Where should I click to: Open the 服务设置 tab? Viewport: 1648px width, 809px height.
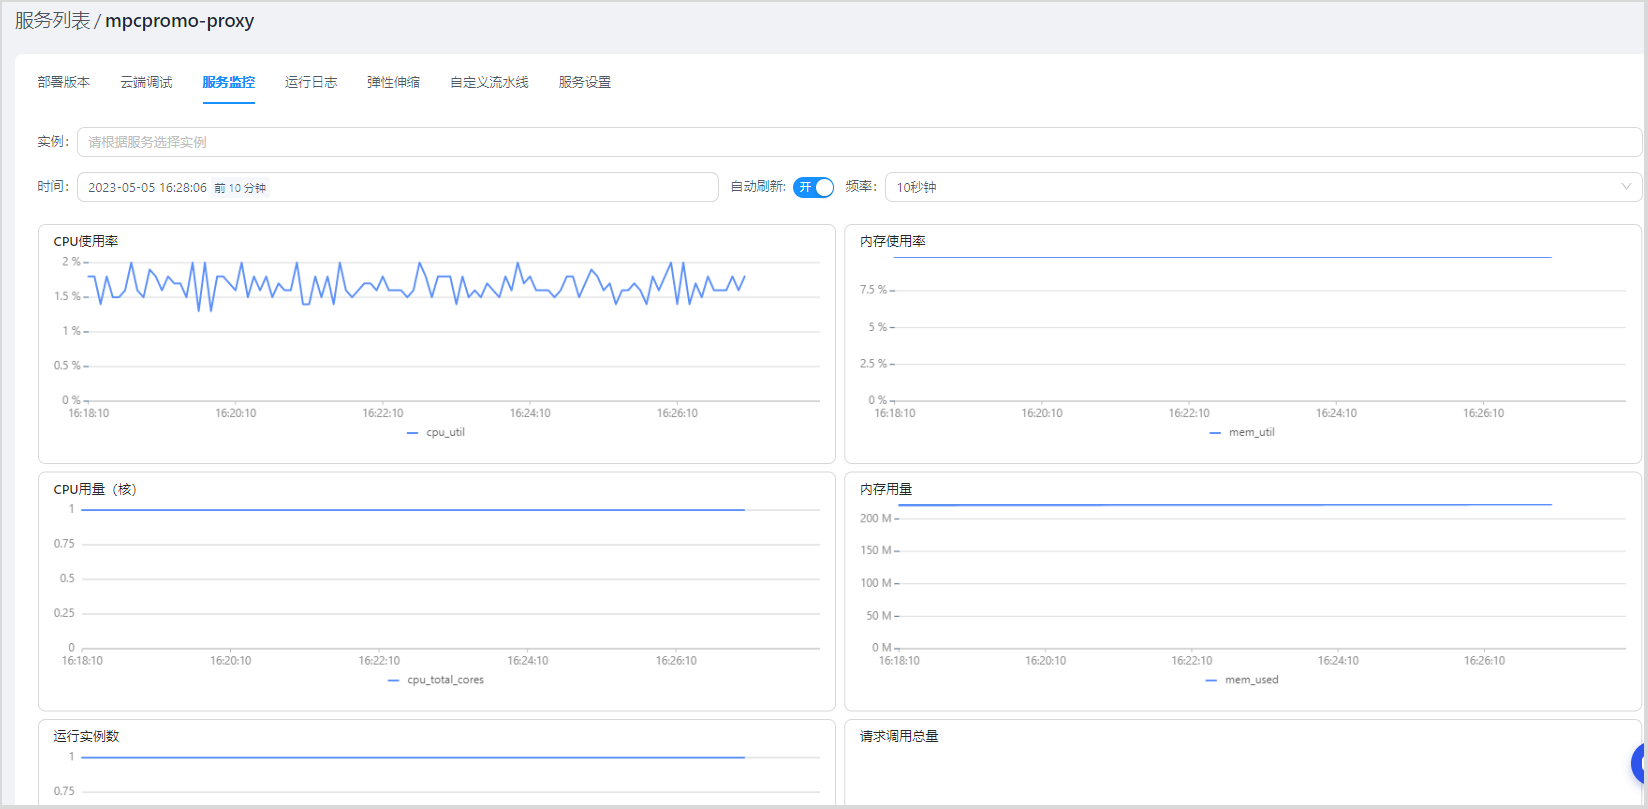point(585,82)
